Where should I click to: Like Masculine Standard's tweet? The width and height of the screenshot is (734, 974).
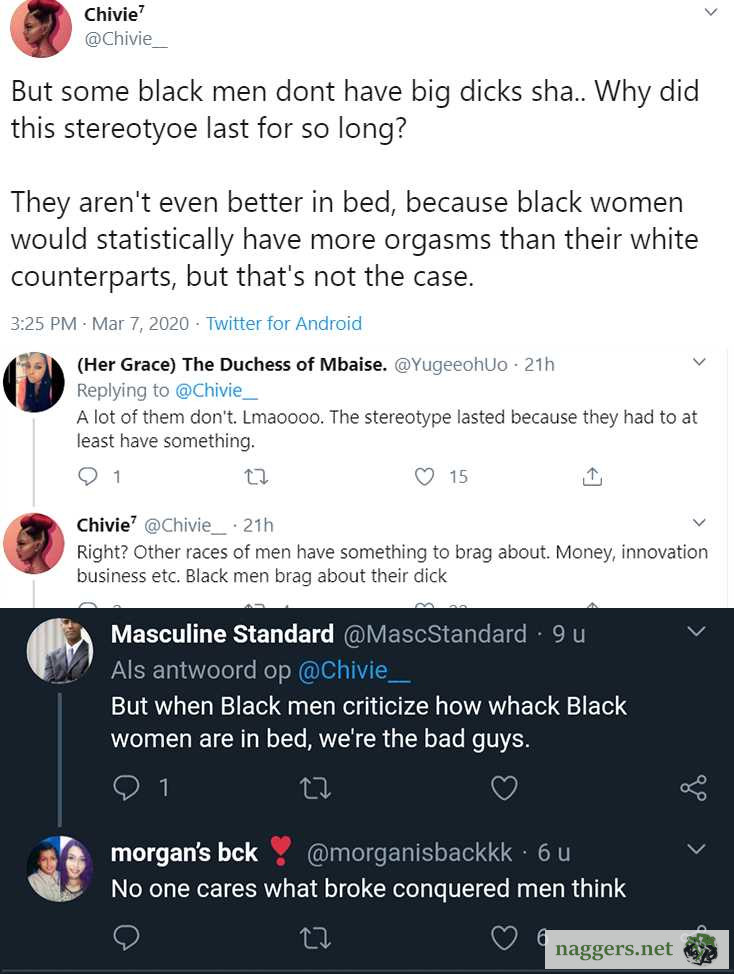(x=504, y=788)
